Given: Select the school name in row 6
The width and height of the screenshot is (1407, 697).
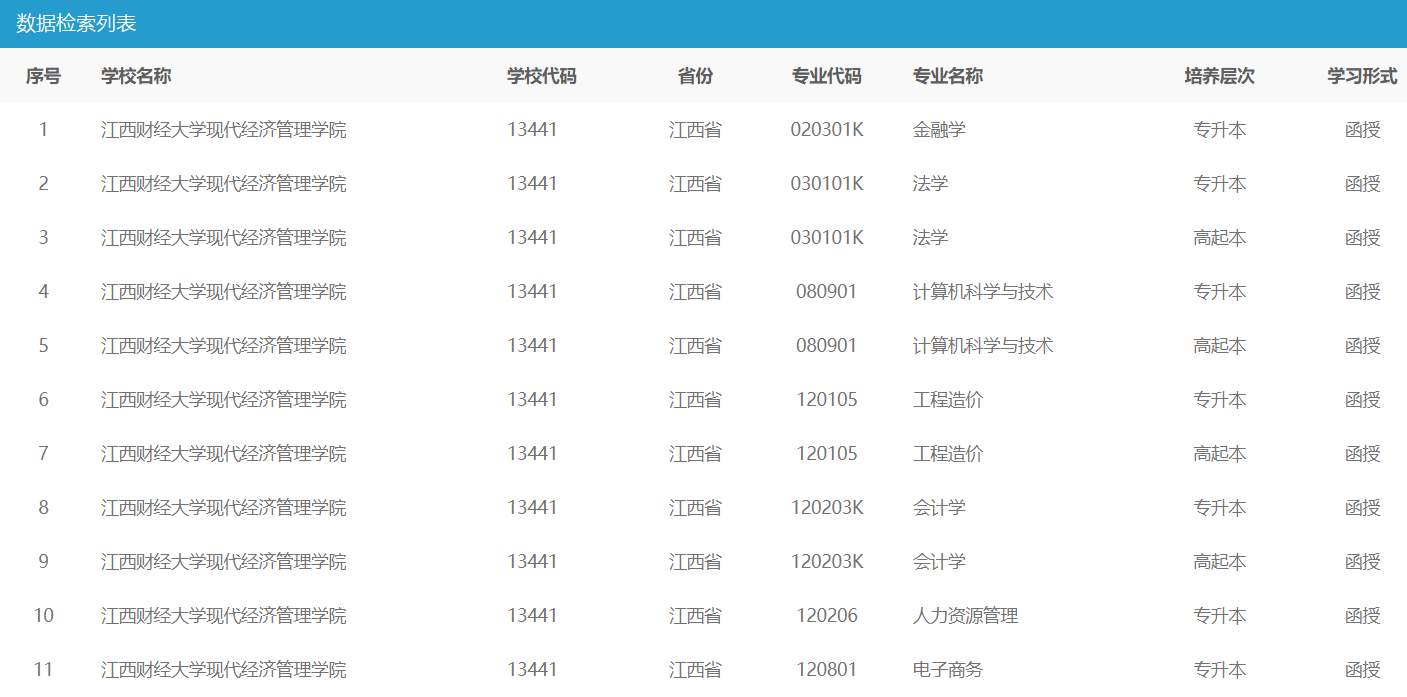Looking at the screenshot, I should pyautogui.click(x=224, y=400).
